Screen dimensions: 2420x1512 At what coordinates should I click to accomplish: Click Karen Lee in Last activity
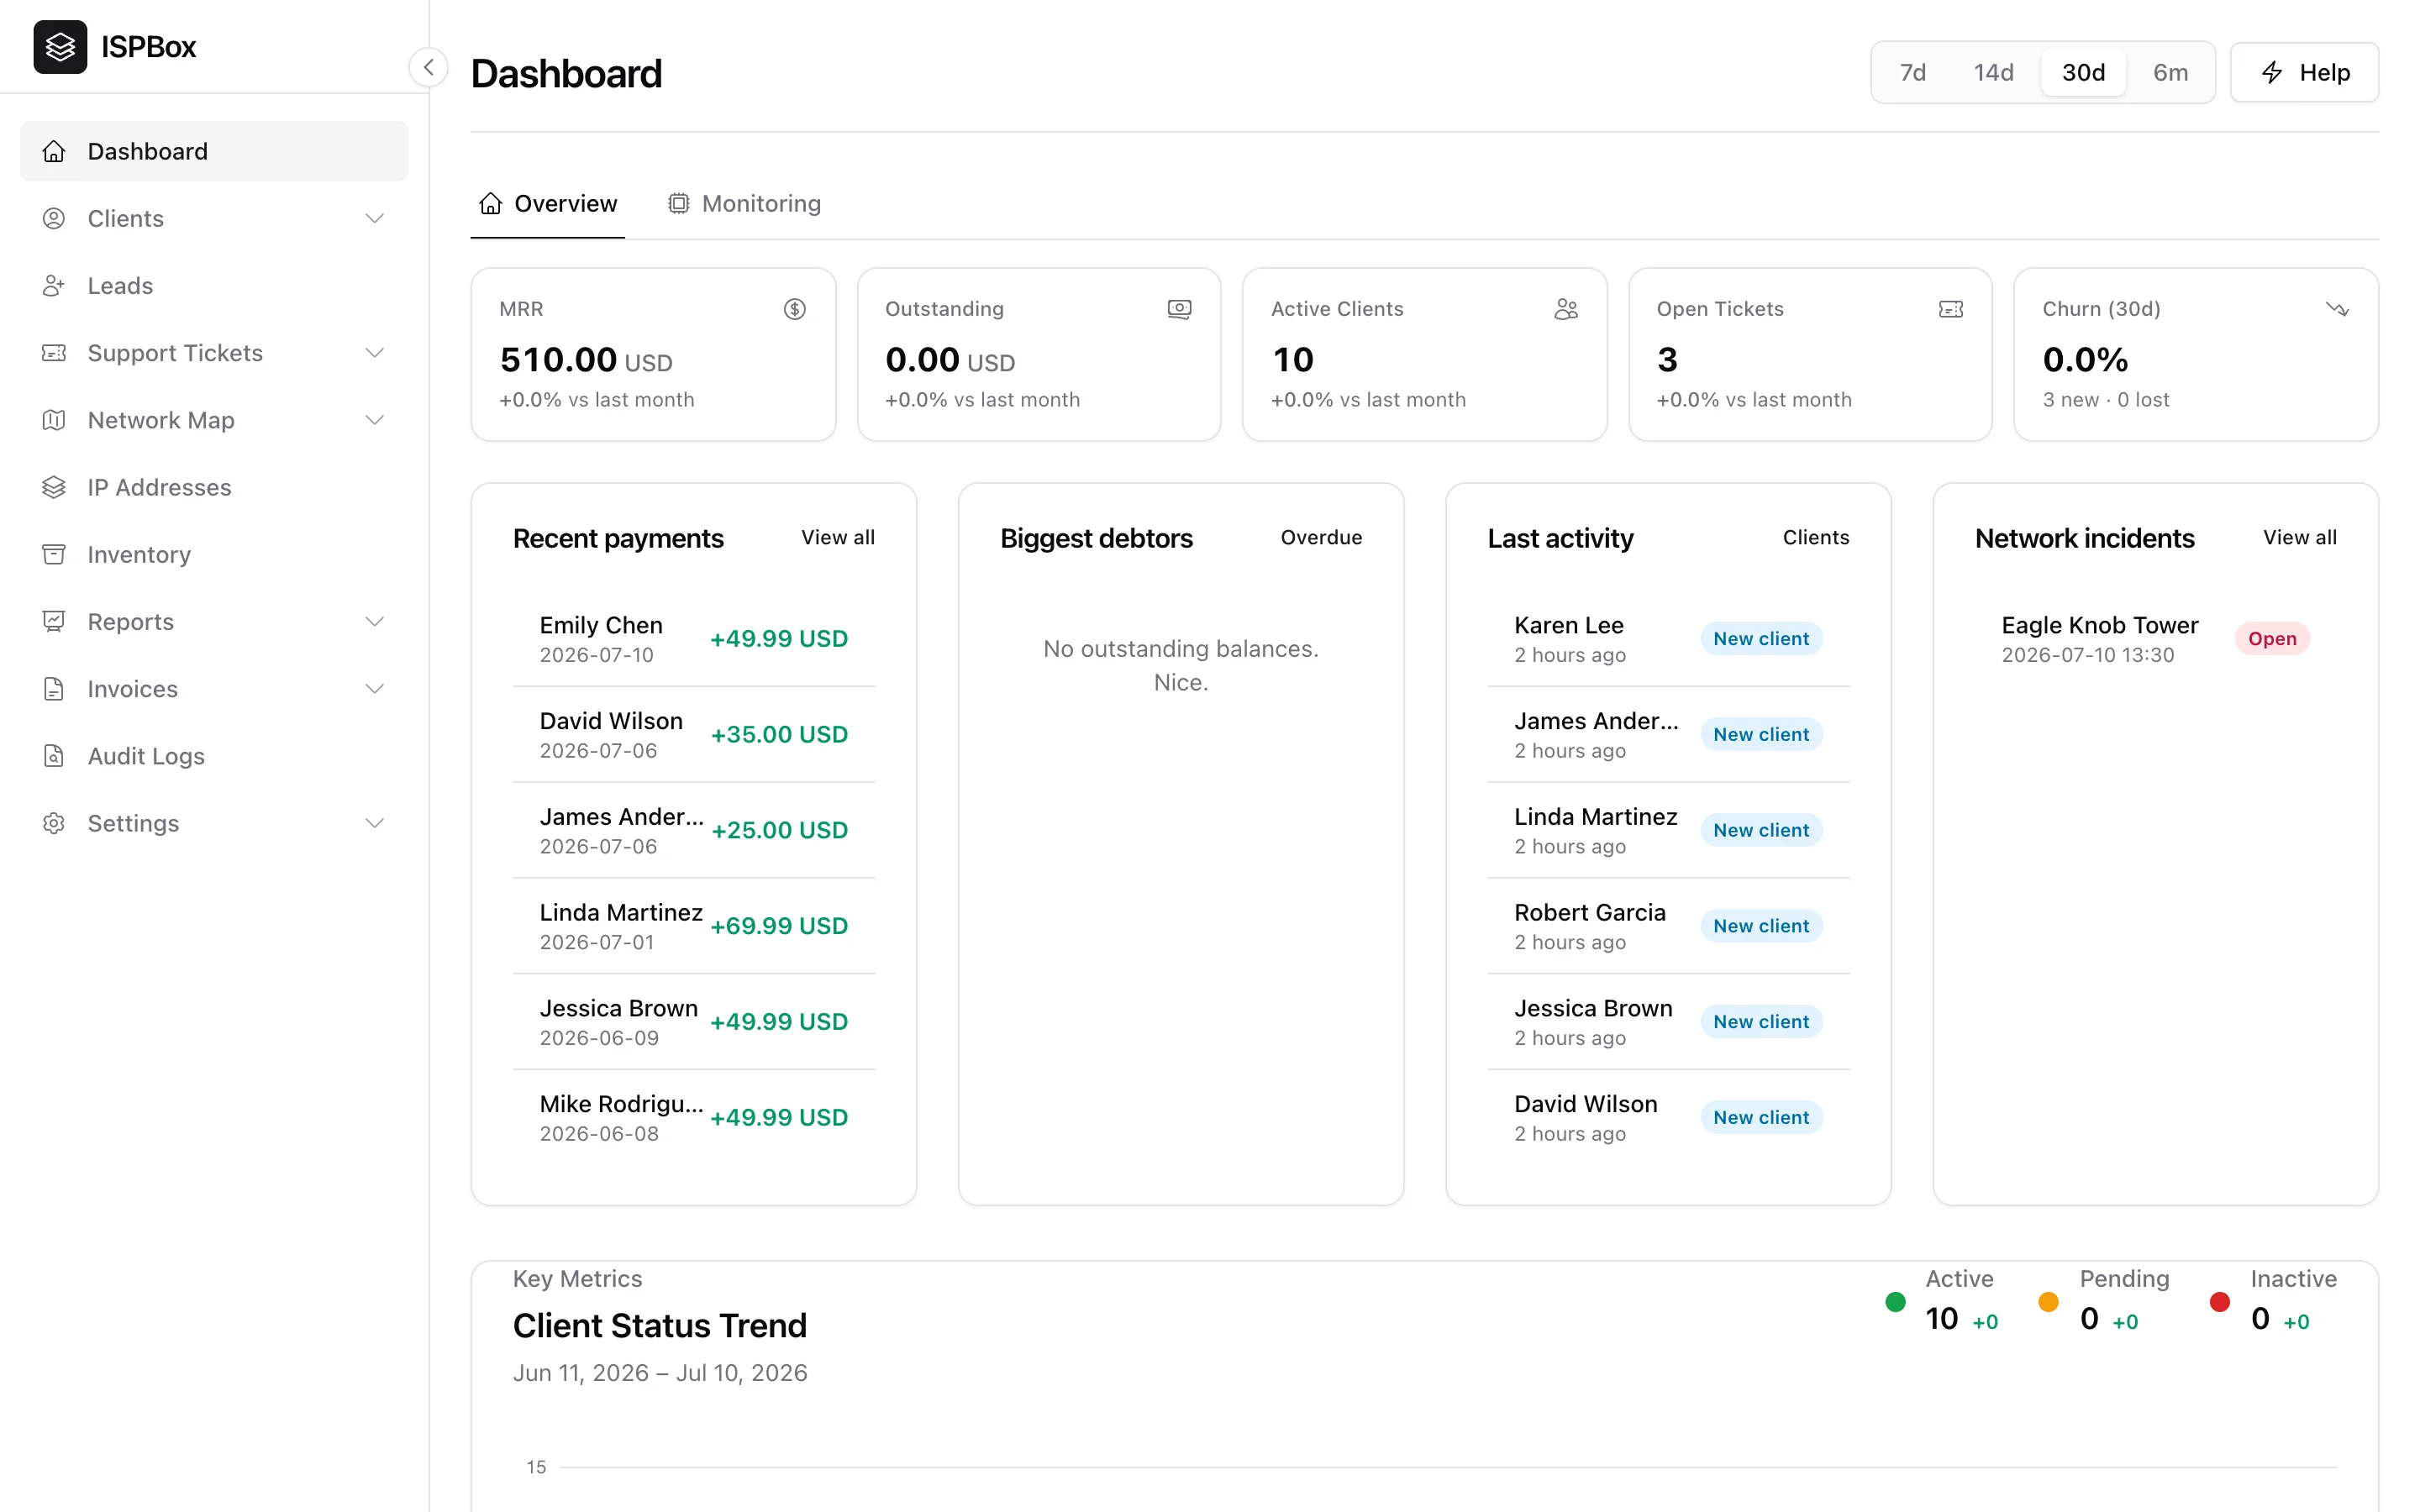[x=1568, y=625]
